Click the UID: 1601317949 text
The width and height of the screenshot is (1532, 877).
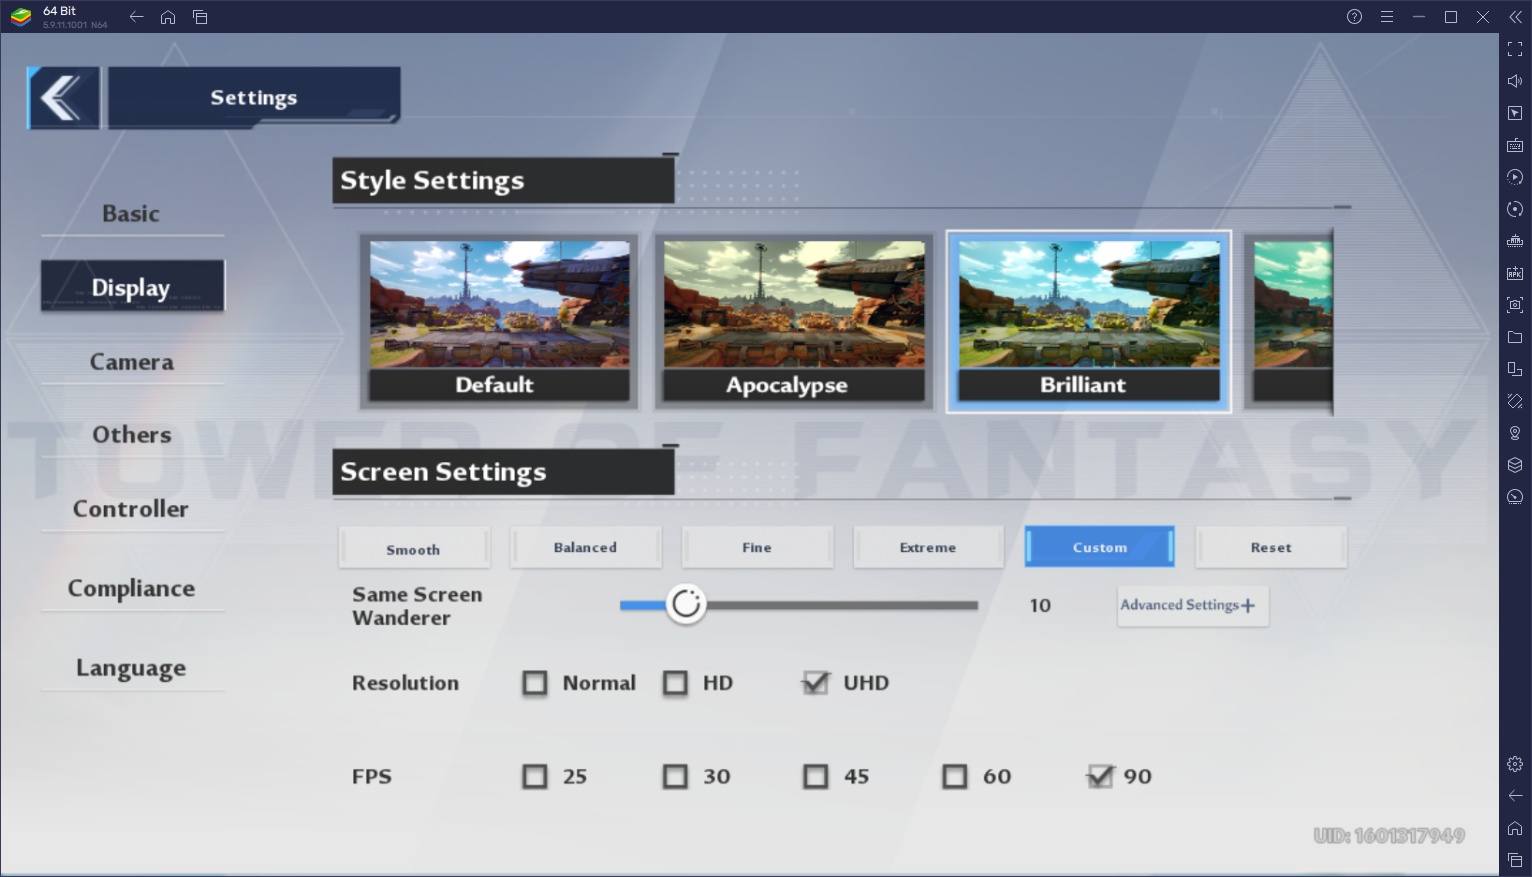click(x=1389, y=835)
